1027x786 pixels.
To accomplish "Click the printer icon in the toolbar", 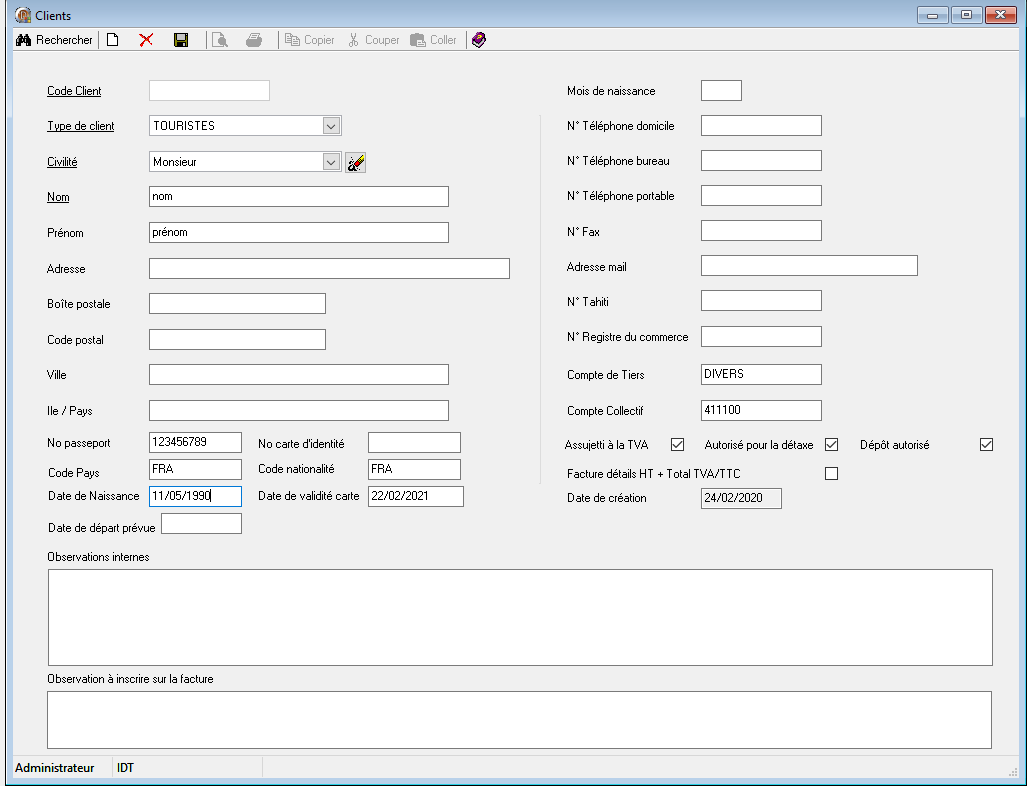I will pyautogui.click(x=254, y=40).
